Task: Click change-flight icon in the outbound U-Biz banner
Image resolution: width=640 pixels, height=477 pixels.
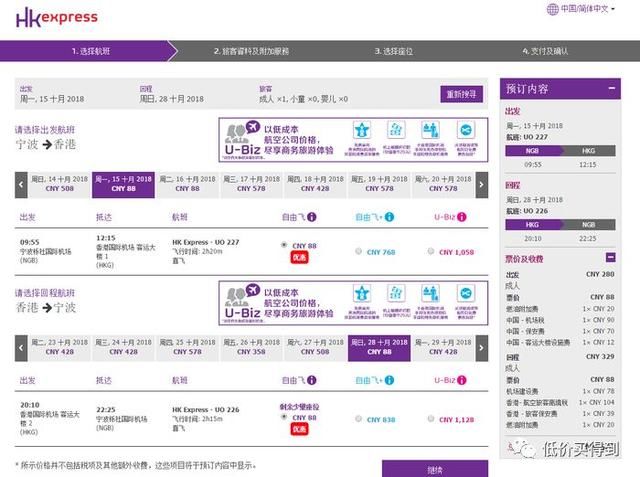Action: pos(465,130)
